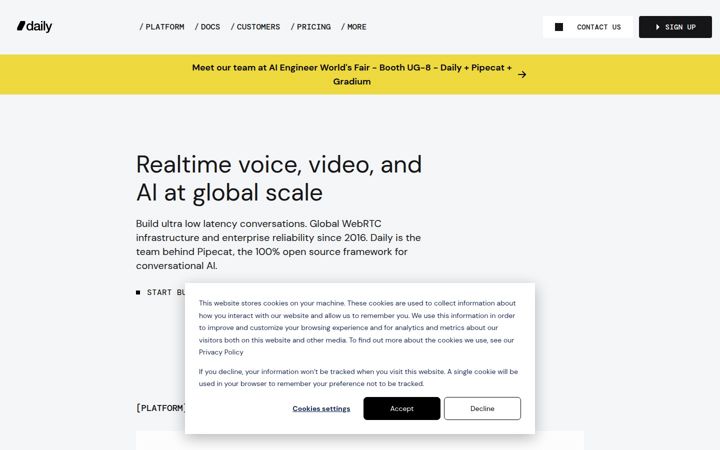The height and width of the screenshot is (450, 720).
Task: Open the AI Engineer World's Fair announcement
Action: (352, 74)
